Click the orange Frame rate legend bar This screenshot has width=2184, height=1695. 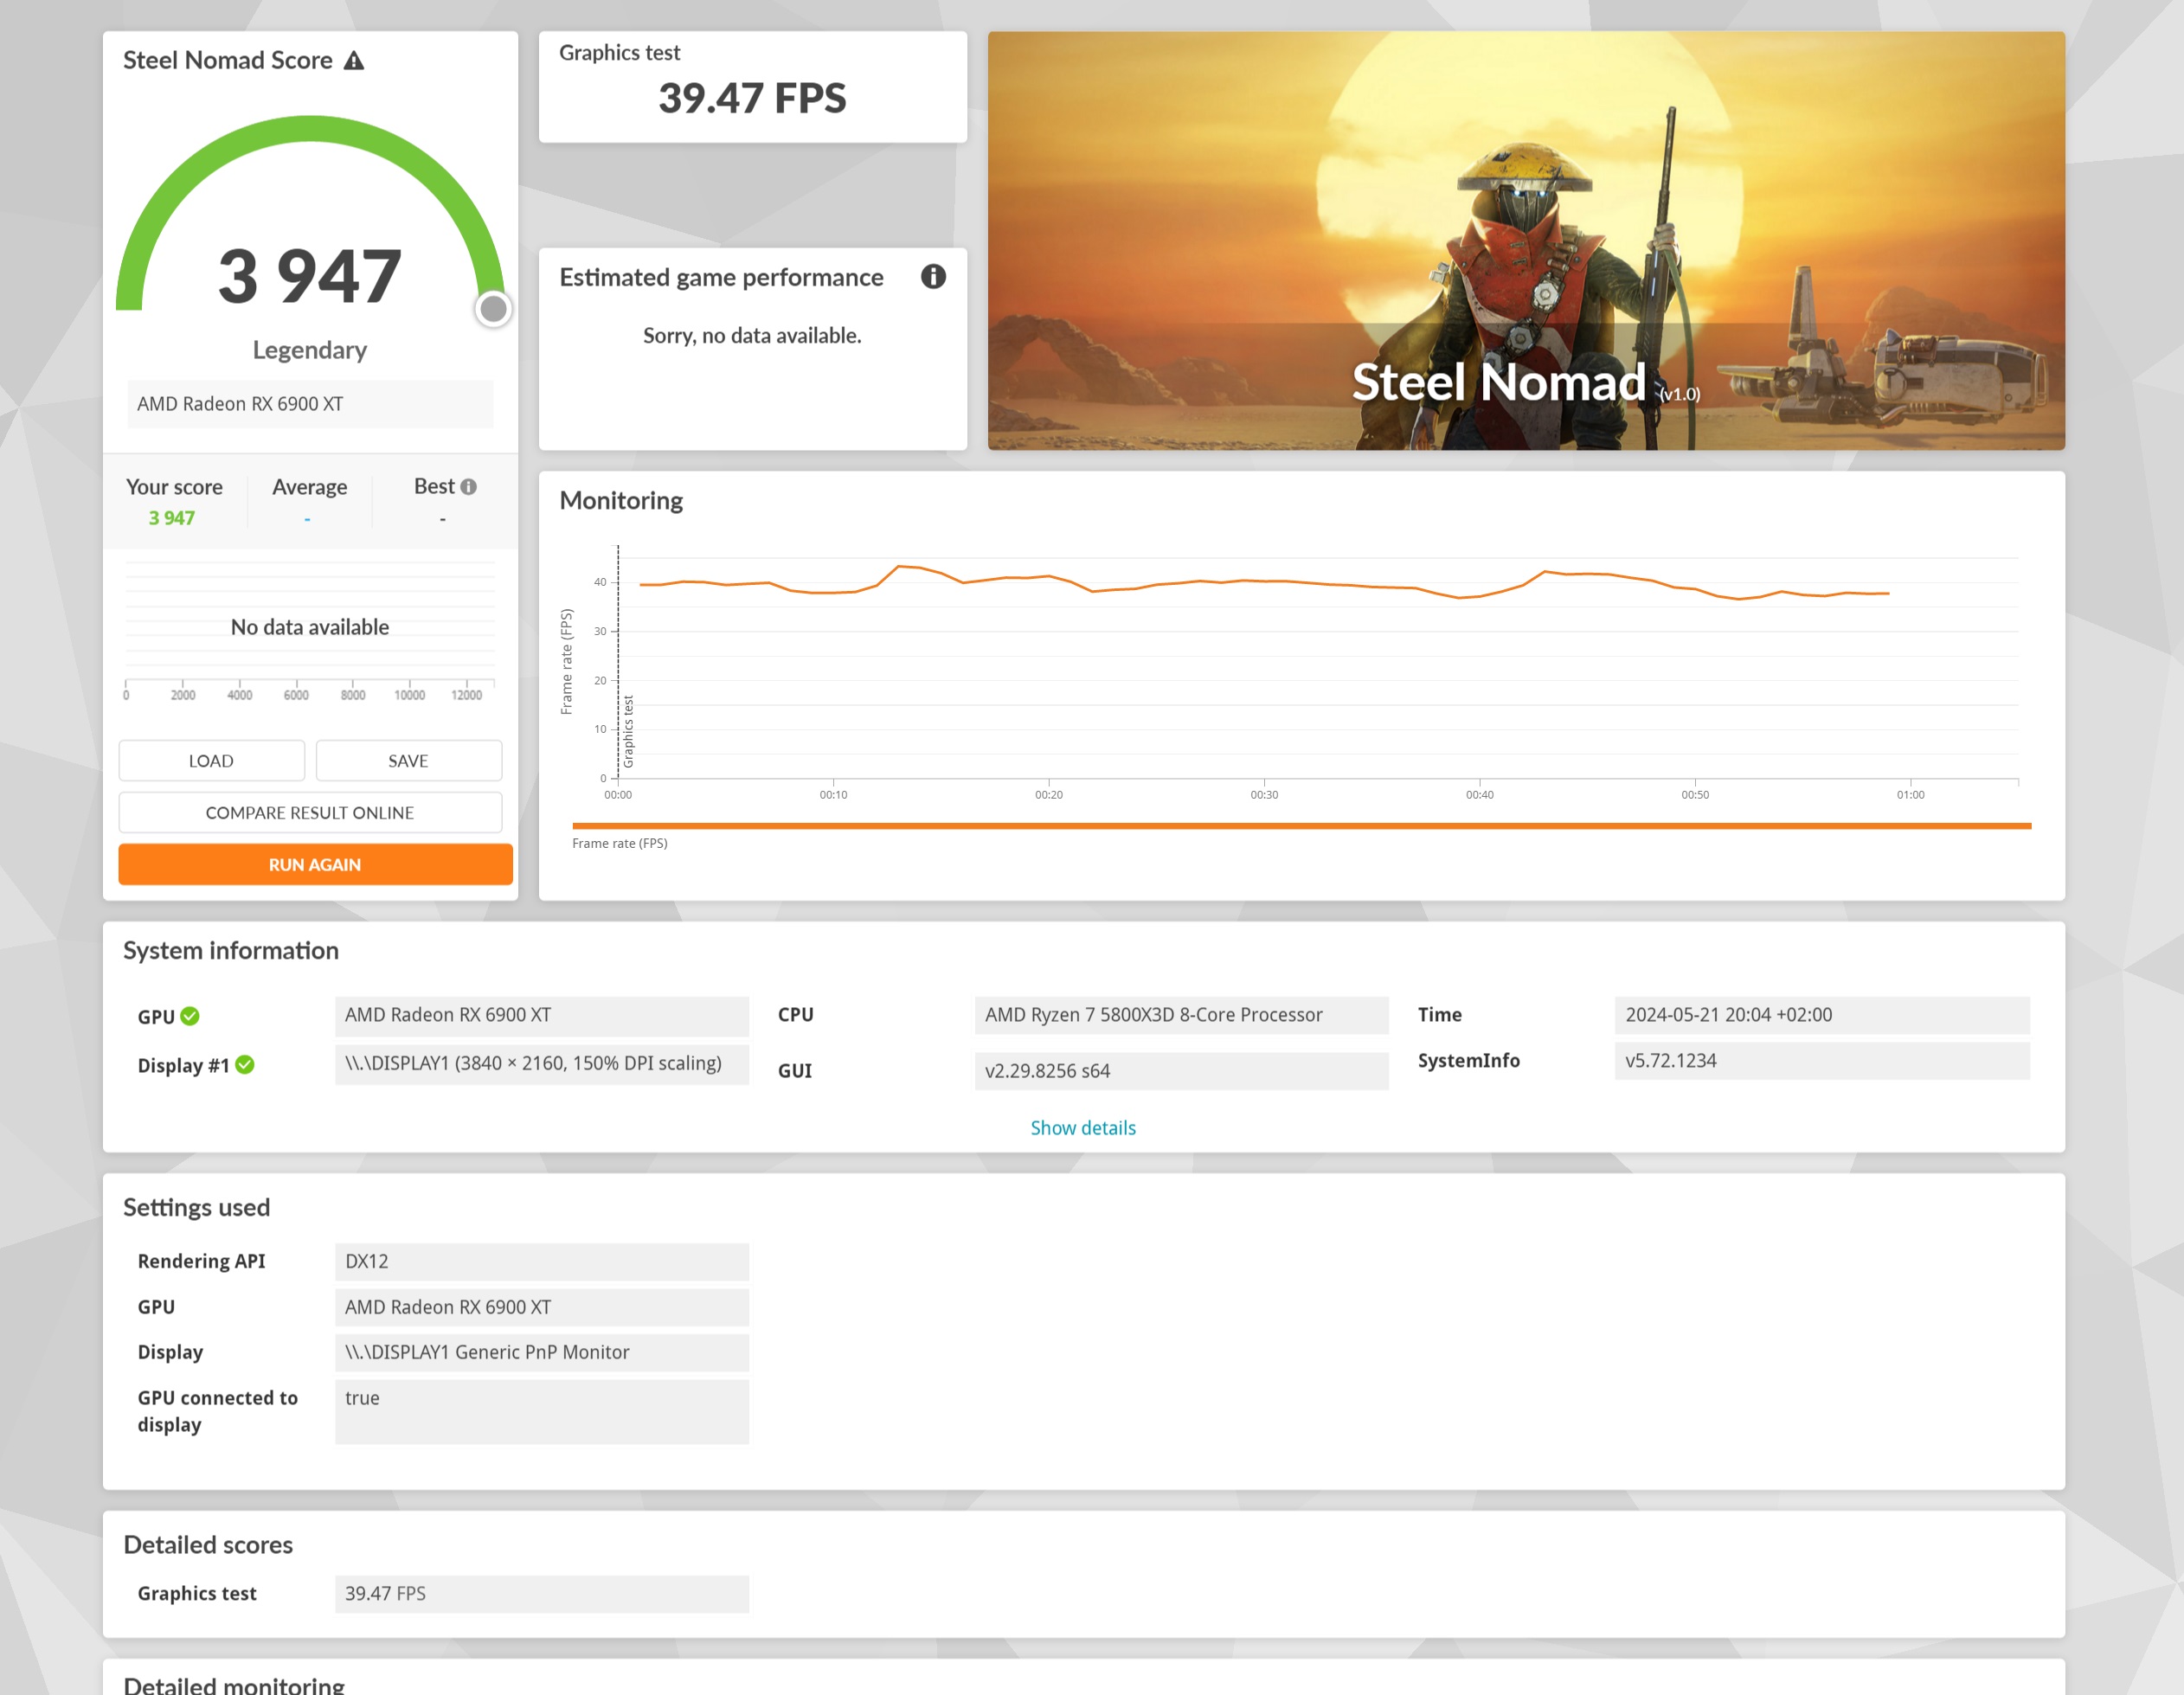(x=1300, y=826)
